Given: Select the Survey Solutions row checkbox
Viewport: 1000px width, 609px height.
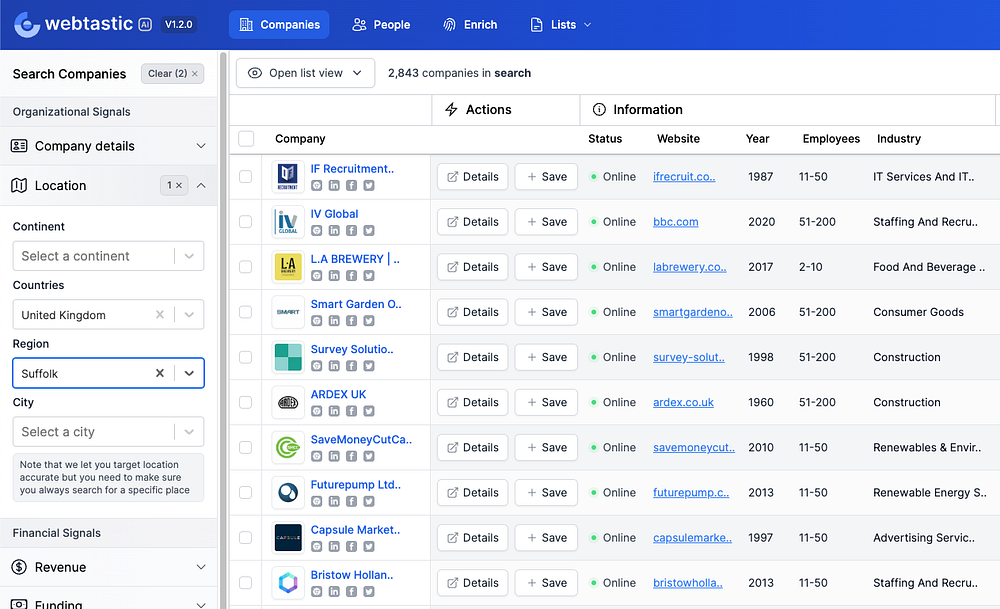Looking at the screenshot, I should pyautogui.click(x=246, y=357).
